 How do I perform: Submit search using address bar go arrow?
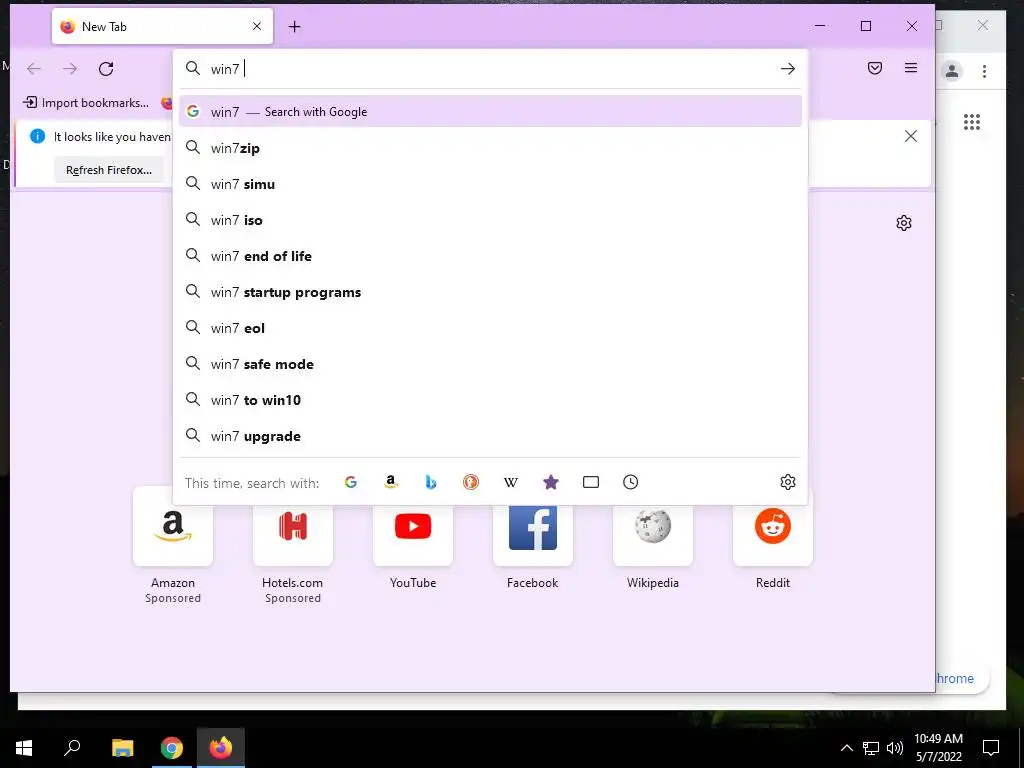(788, 69)
